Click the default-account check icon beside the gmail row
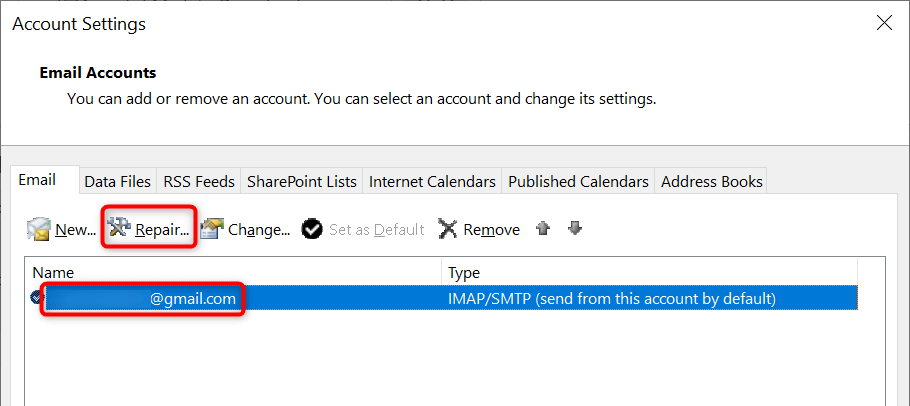910x406 pixels. pyautogui.click(x=36, y=297)
